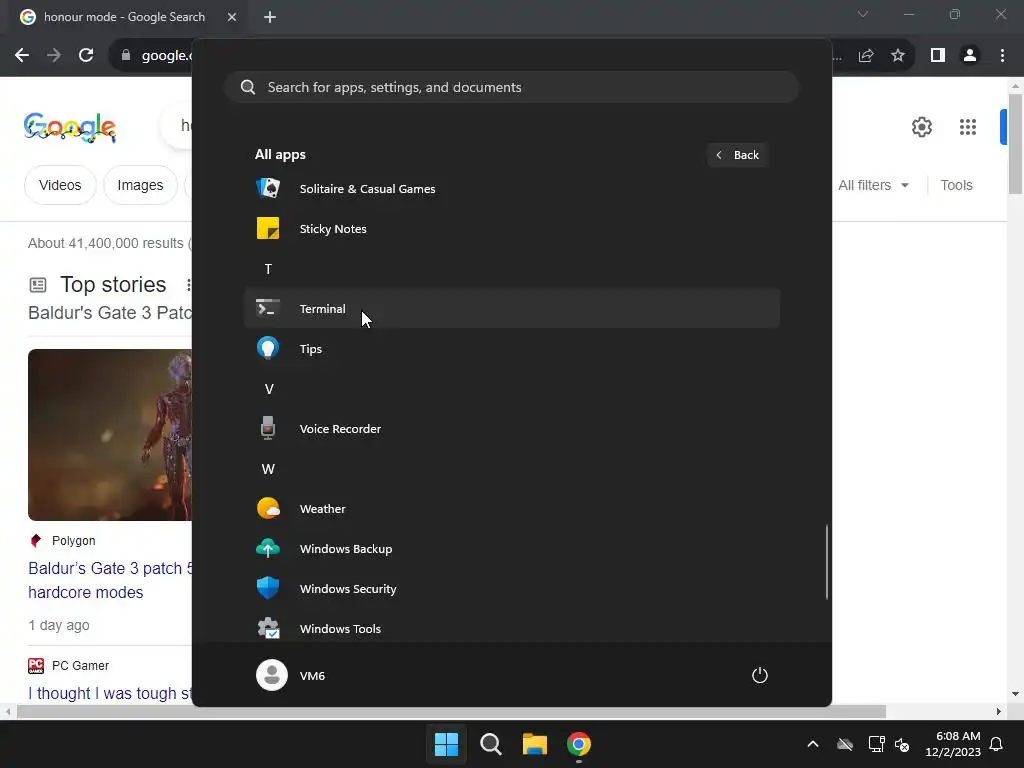The height and width of the screenshot is (768, 1024).
Task: Open Windows Tools
Action: (x=512, y=628)
